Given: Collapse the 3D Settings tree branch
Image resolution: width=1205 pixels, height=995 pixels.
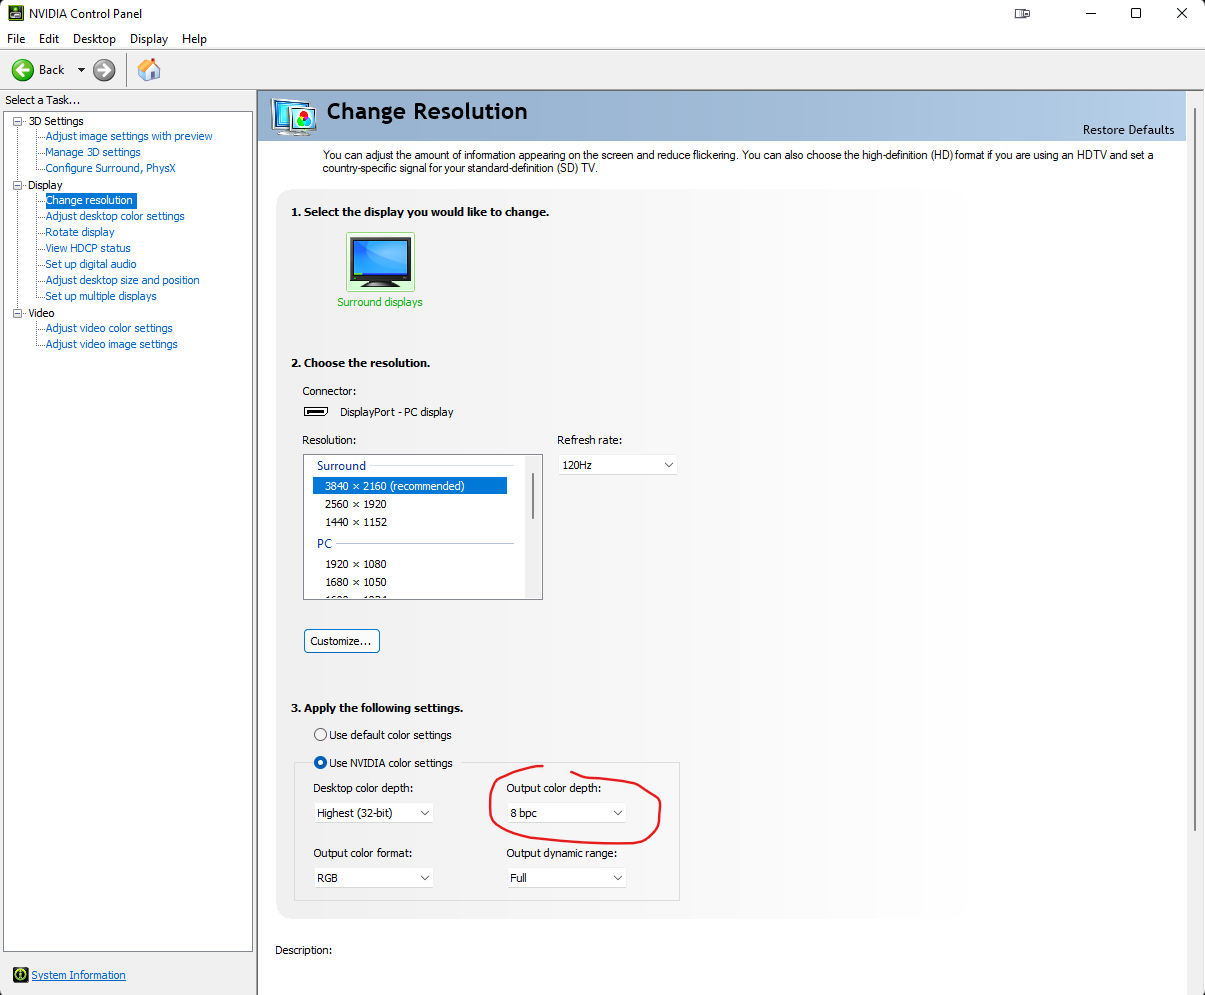Looking at the screenshot, I should [15, 120].
